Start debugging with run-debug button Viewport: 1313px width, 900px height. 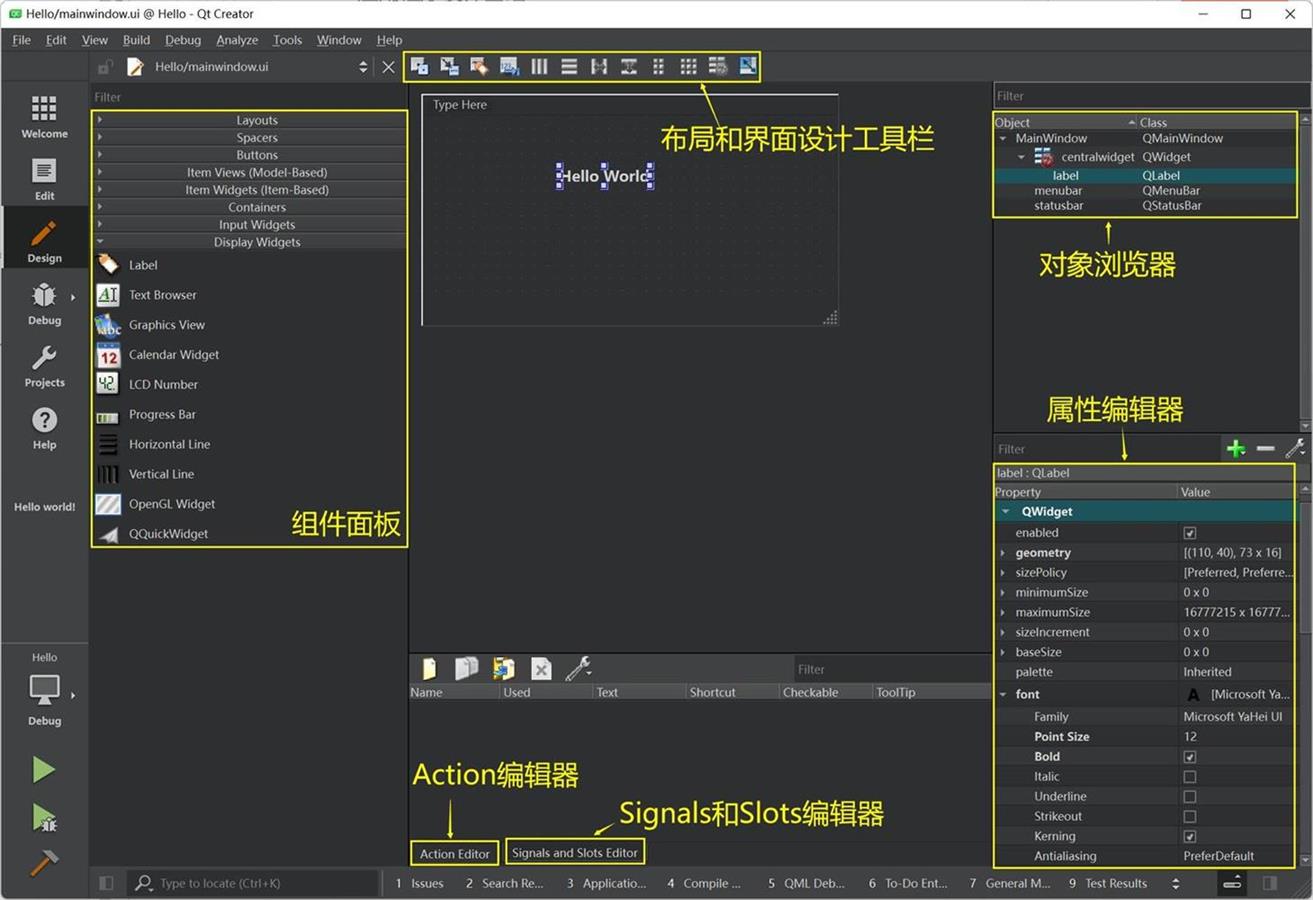(x=43, y=817)
